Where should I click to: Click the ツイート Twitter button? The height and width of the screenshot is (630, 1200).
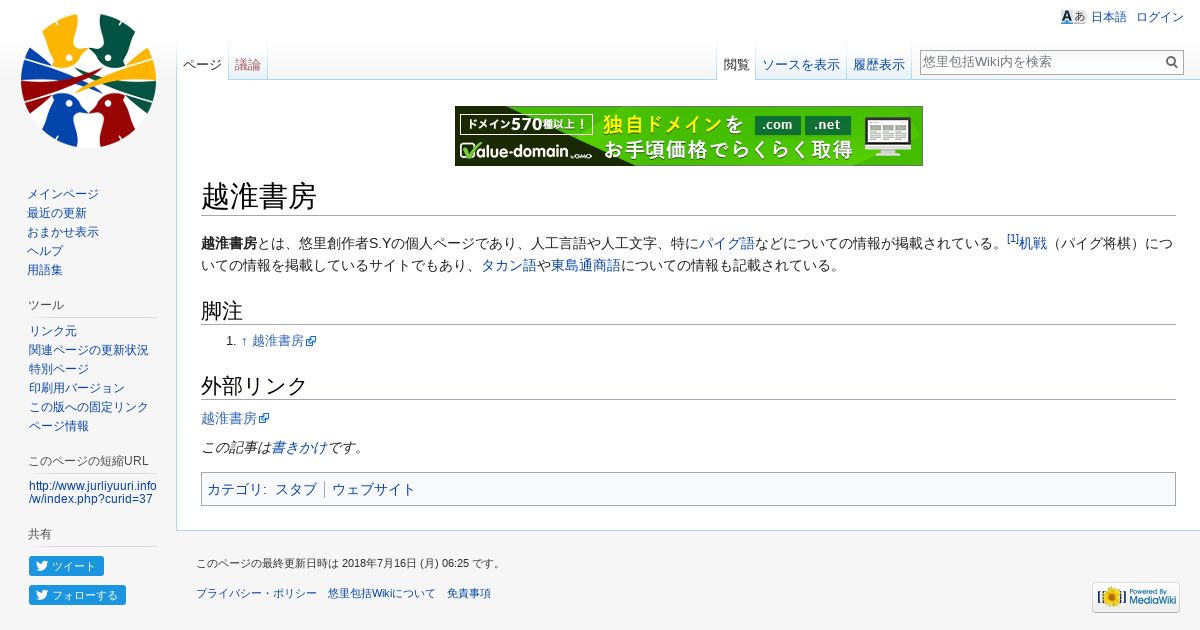coord(66,566)
